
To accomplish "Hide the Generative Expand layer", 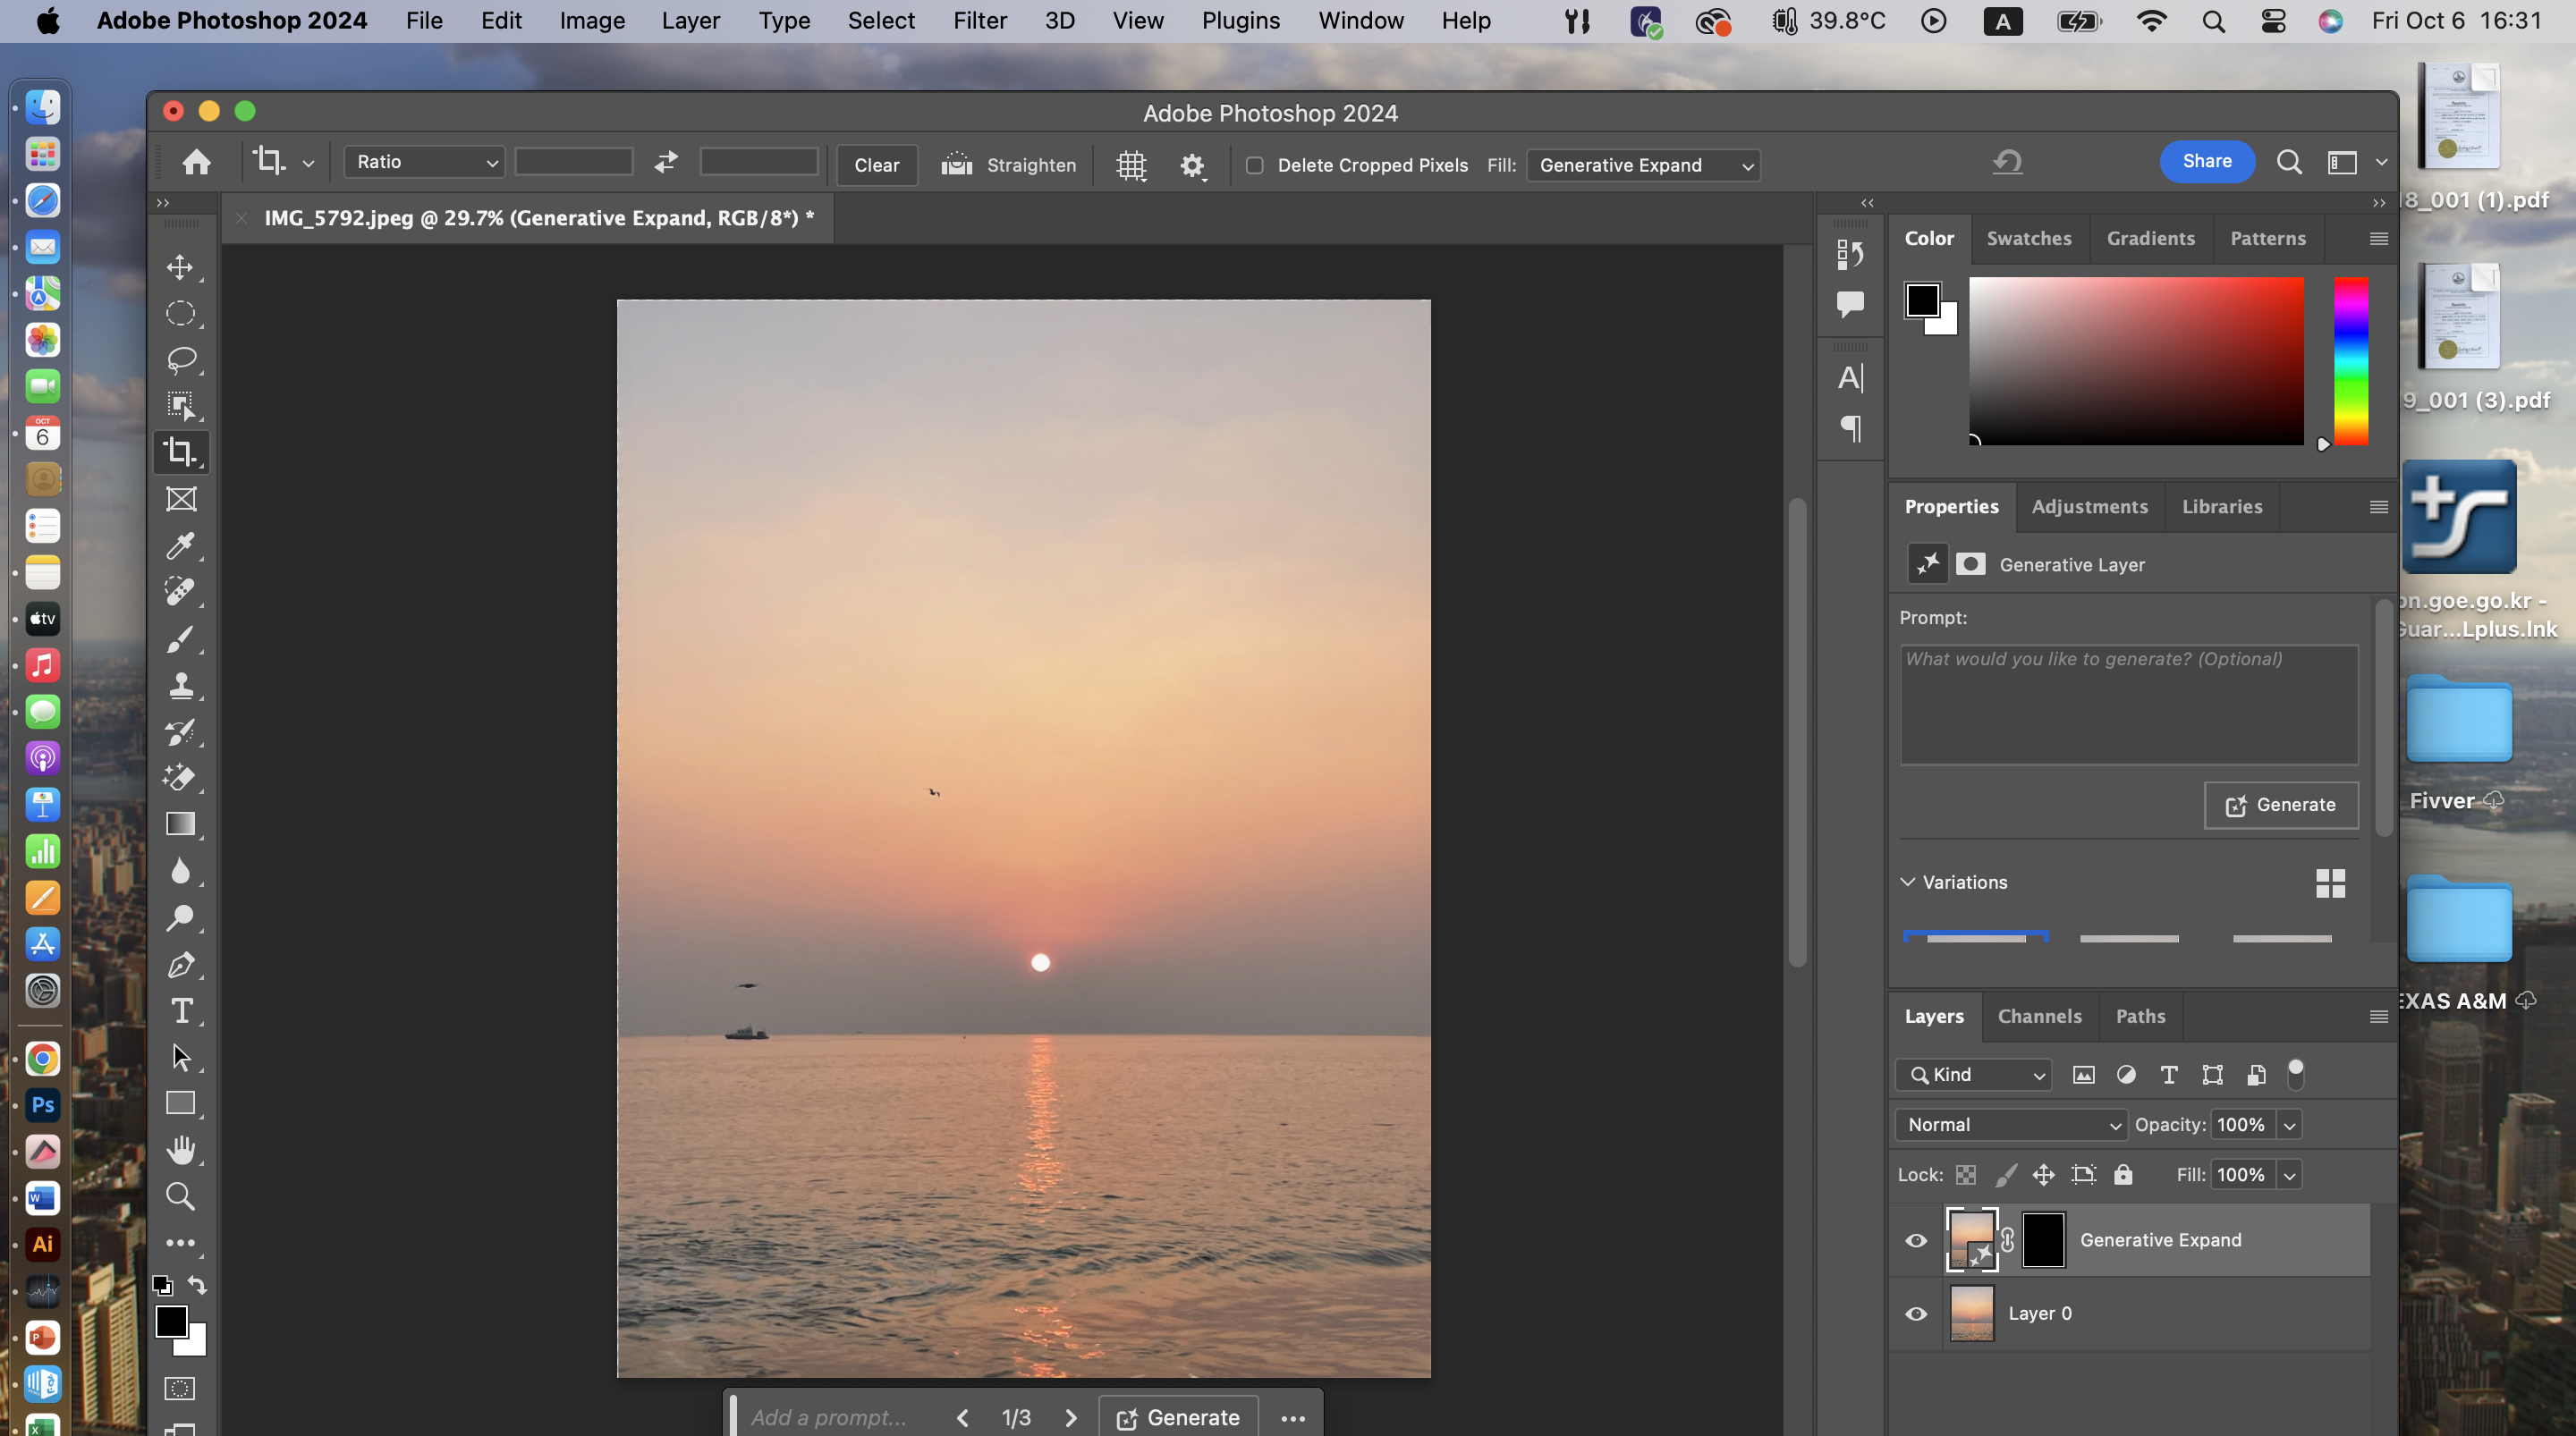I will [x=1916, y=1240].
